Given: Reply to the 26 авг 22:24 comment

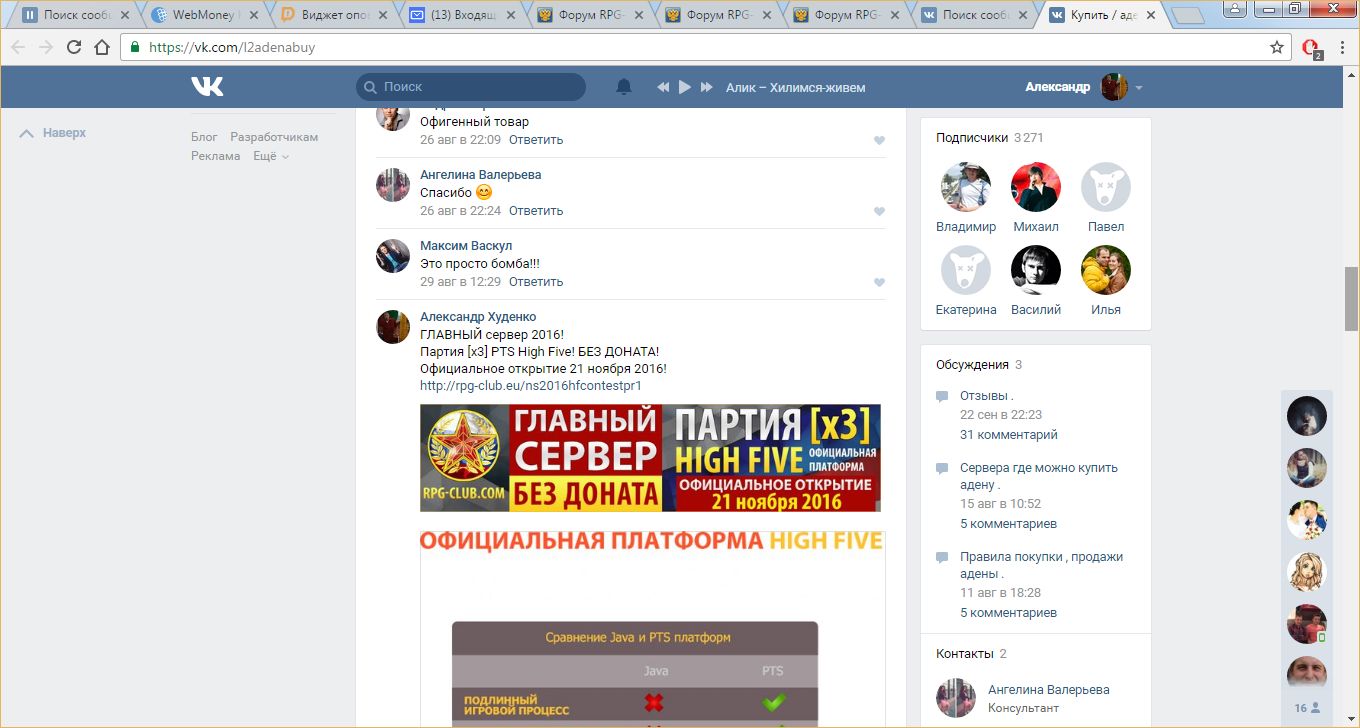Looking at the screenshot, I should [536, 211].
